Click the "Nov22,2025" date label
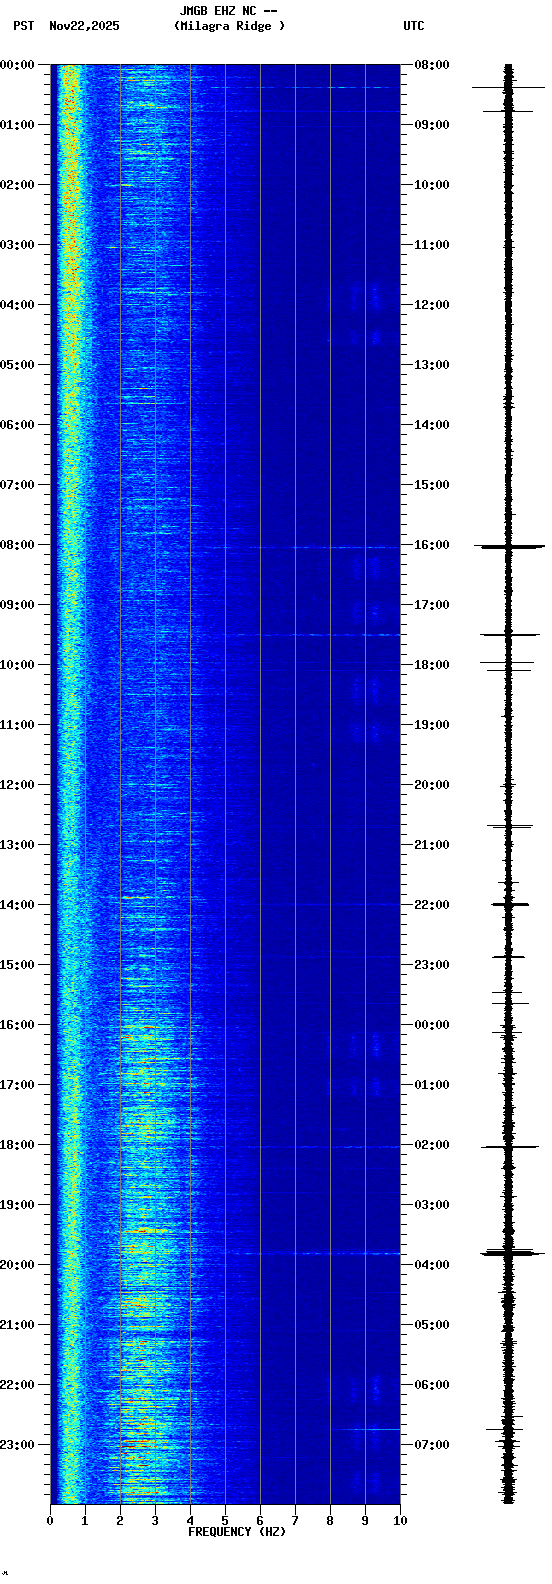 tap(84, 26)
